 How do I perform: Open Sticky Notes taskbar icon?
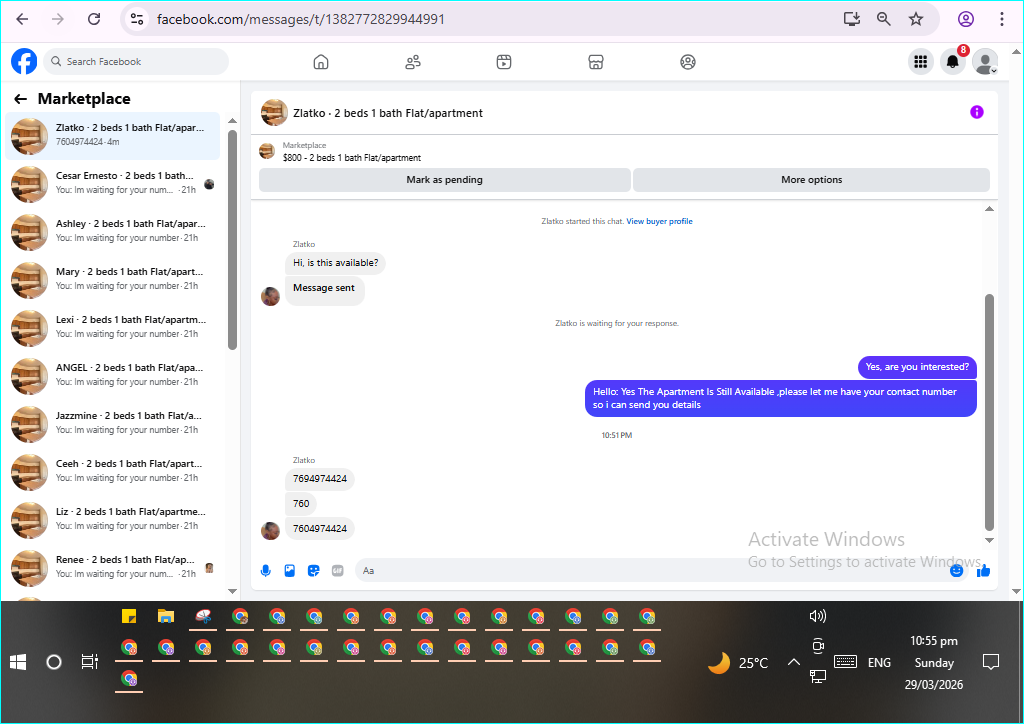(129, 616)
